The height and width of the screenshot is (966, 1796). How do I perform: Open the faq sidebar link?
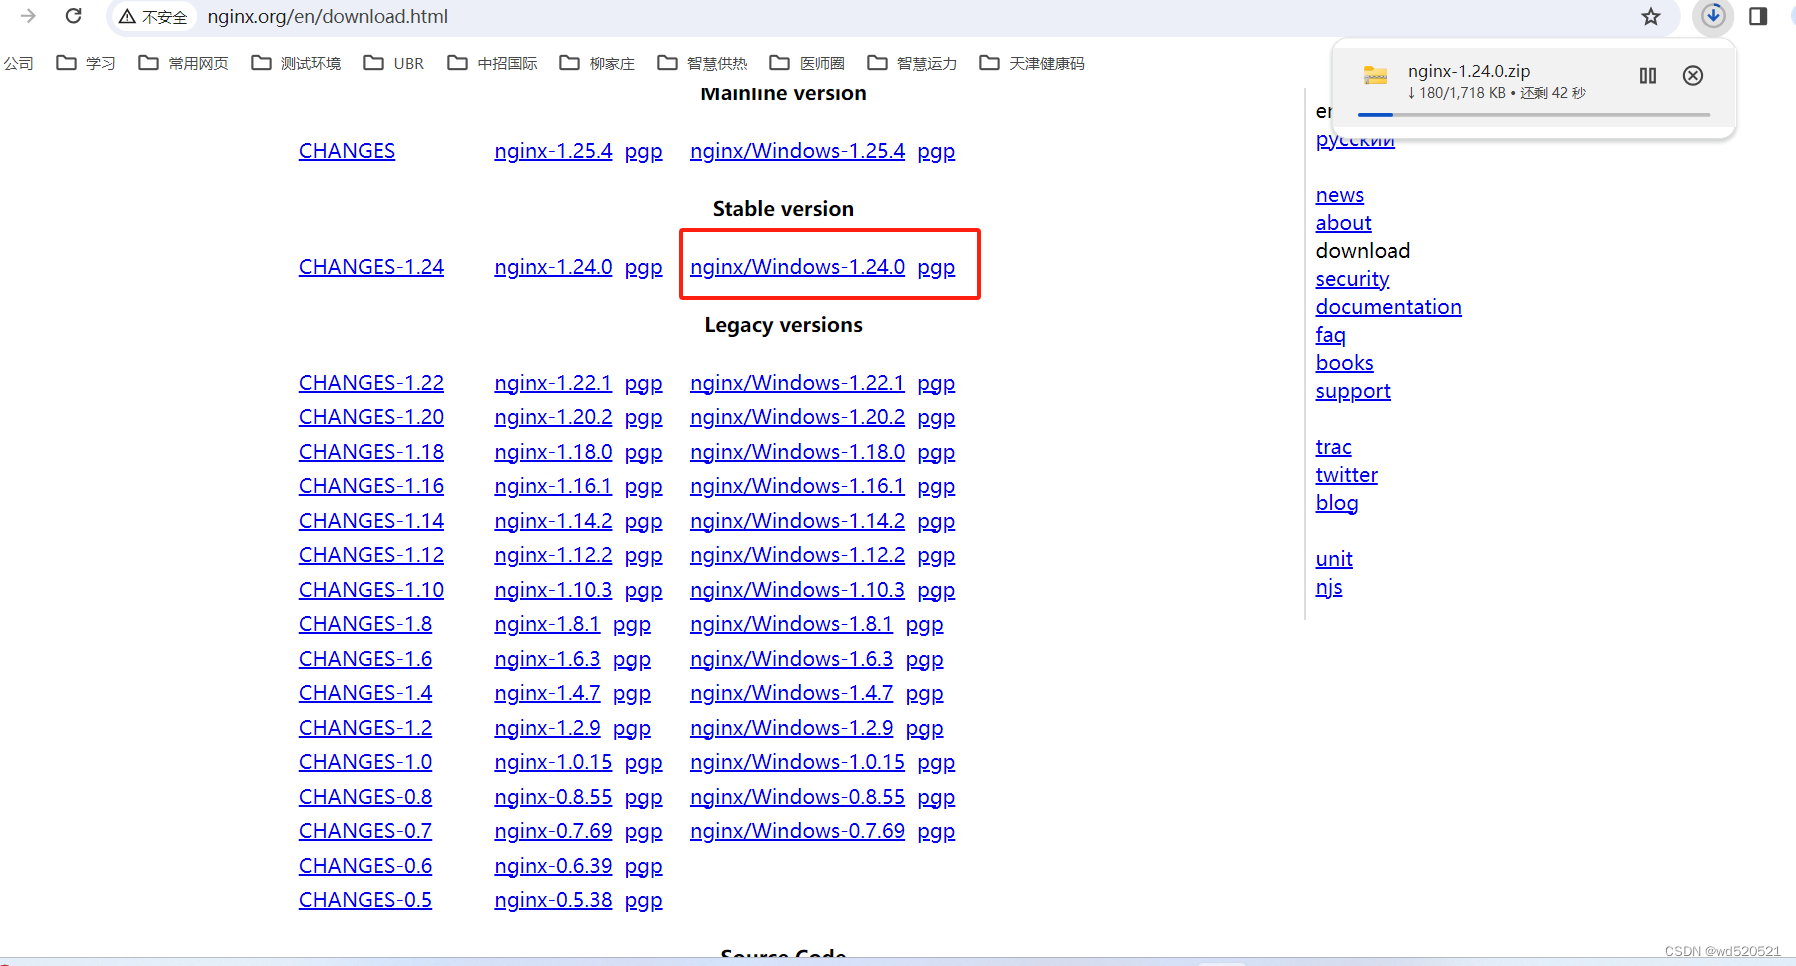click(x=1330, y=335)
